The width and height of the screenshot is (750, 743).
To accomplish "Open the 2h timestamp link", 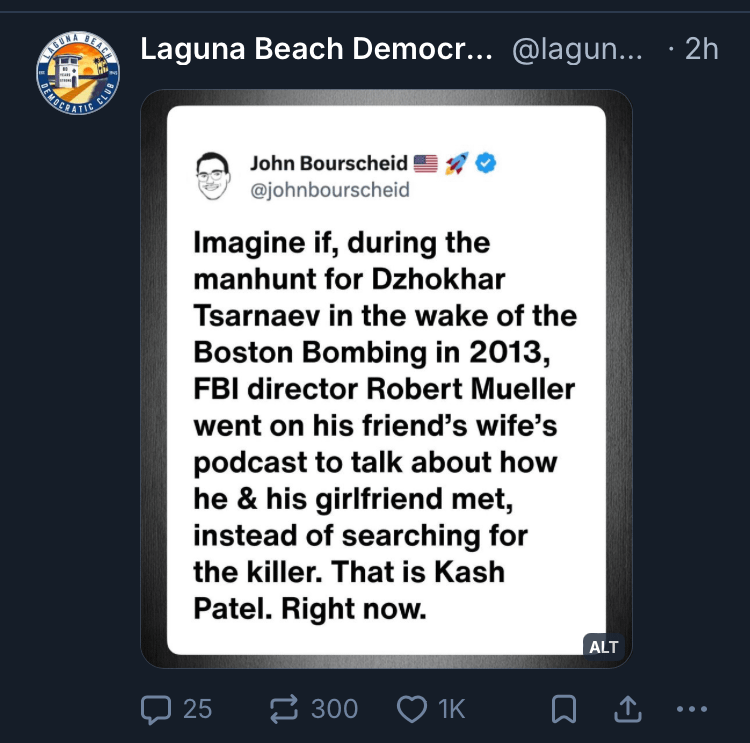I will 701,49.
